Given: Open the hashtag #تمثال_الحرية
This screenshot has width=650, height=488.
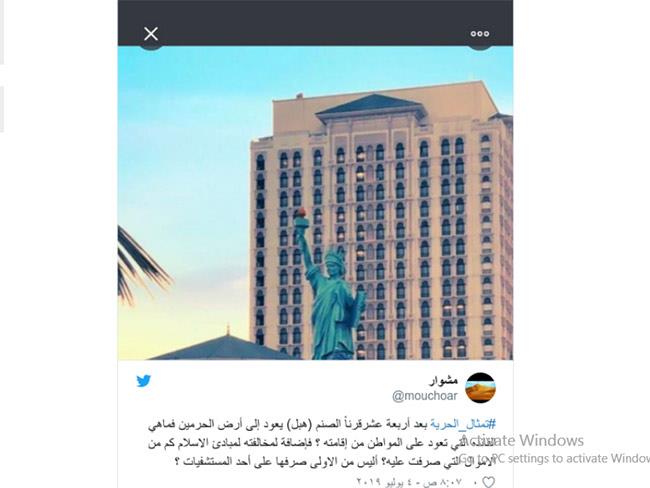Looking at the screenshot, I should tap(463, 424).
